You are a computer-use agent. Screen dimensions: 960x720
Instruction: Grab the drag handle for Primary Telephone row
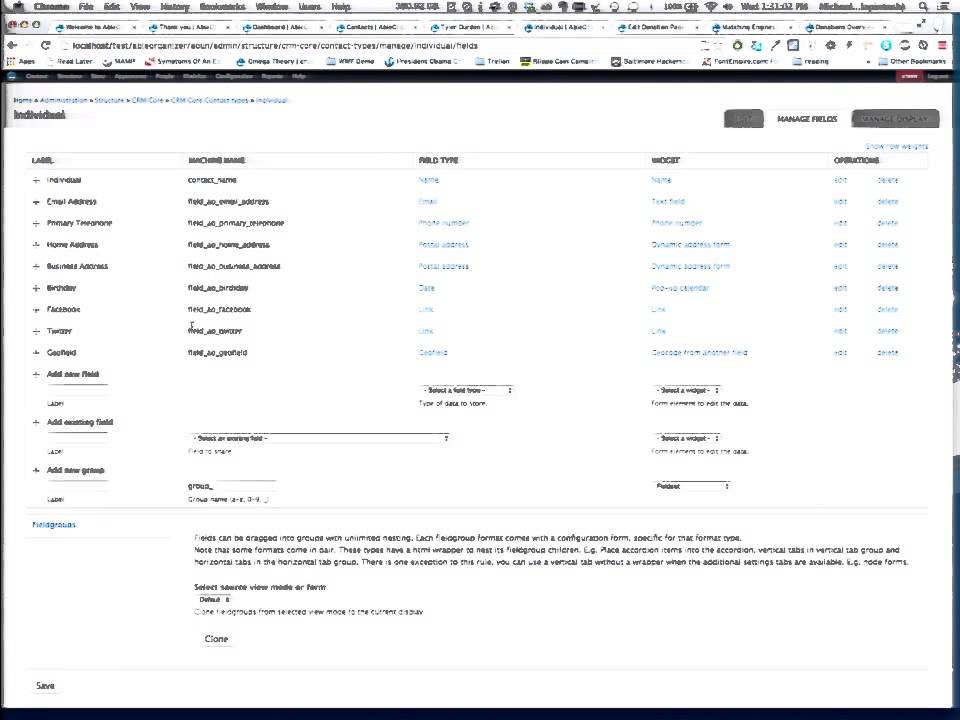(36, 223)
